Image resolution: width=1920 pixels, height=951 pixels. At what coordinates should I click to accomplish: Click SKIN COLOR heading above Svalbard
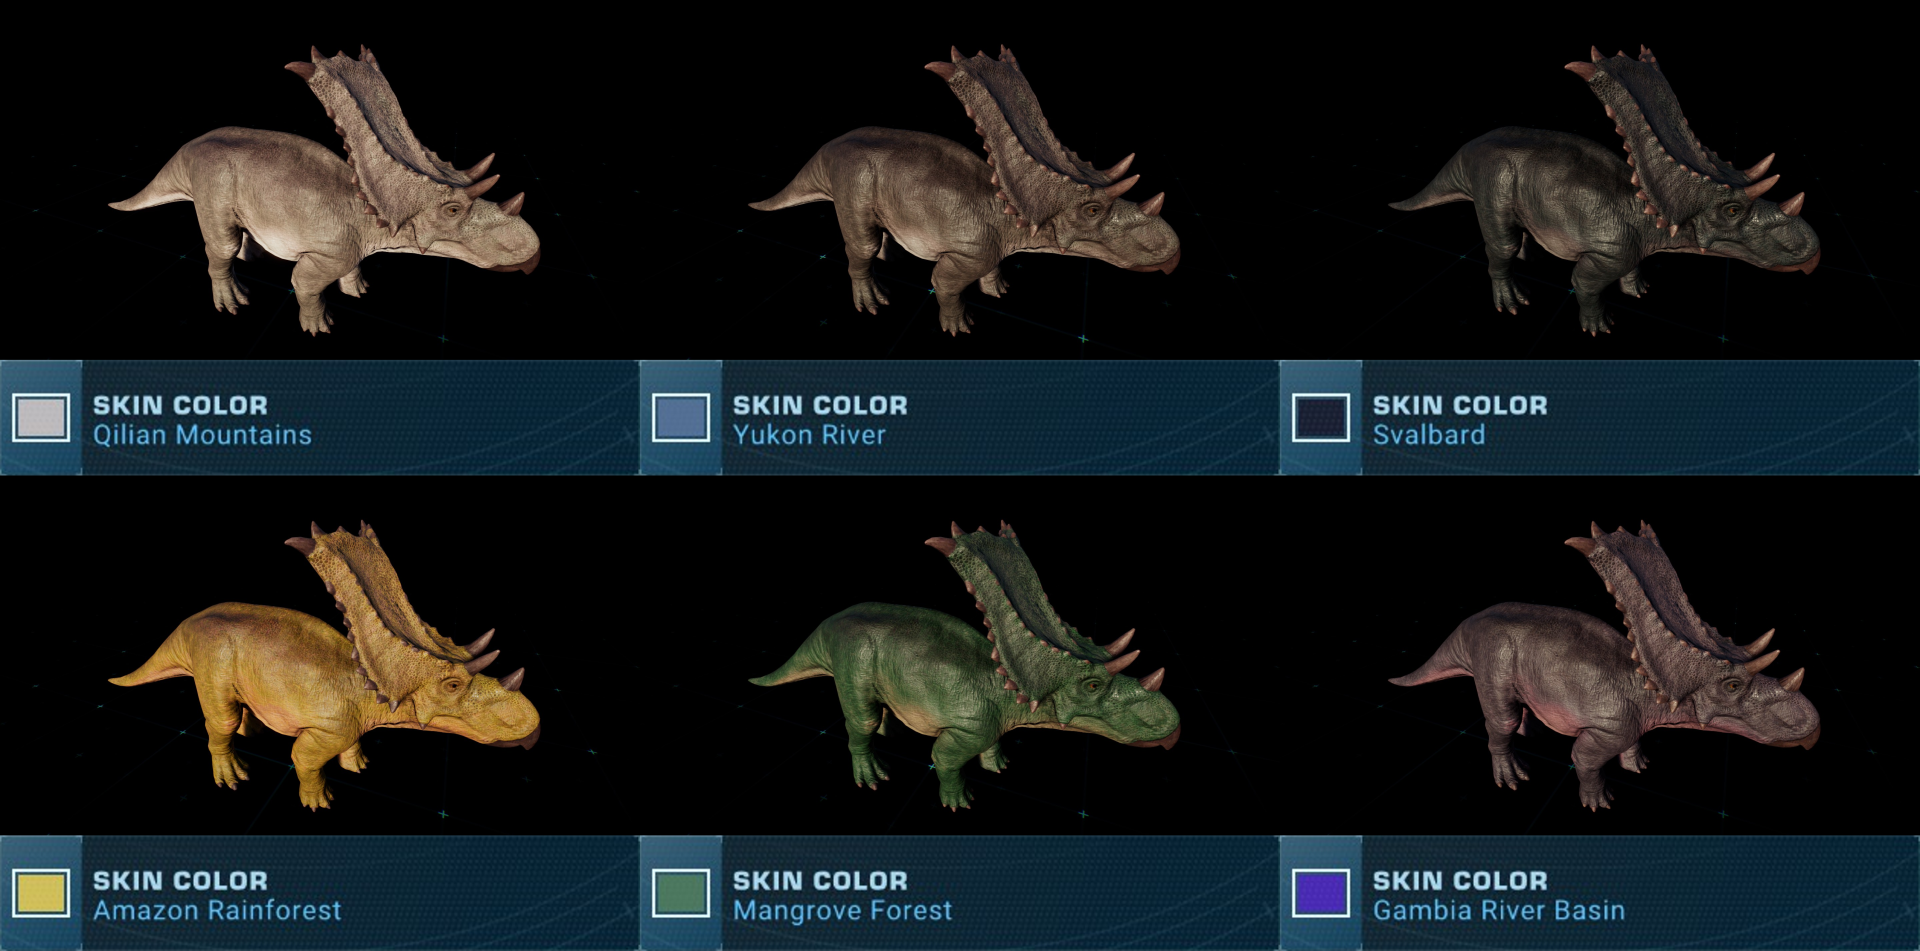pyautogui.click(x=1460, y=405)
